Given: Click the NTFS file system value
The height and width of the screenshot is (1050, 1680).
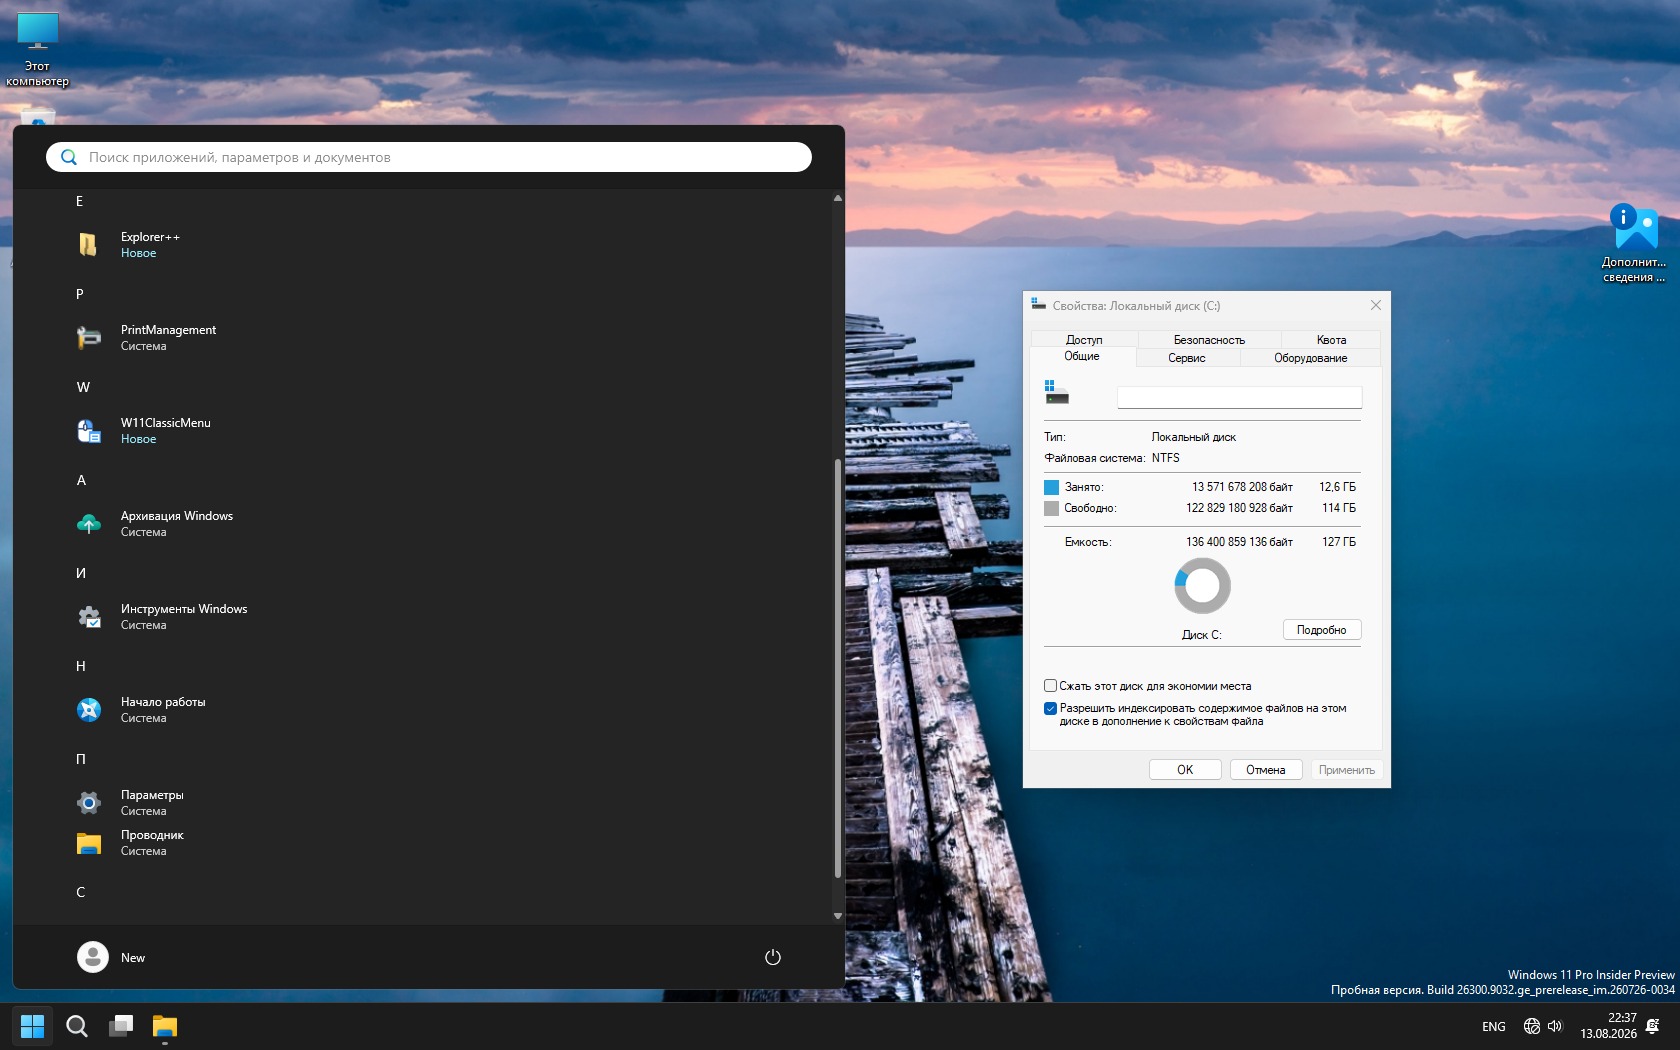Looking at the screenshot, I should click(x=1166, y=458).
